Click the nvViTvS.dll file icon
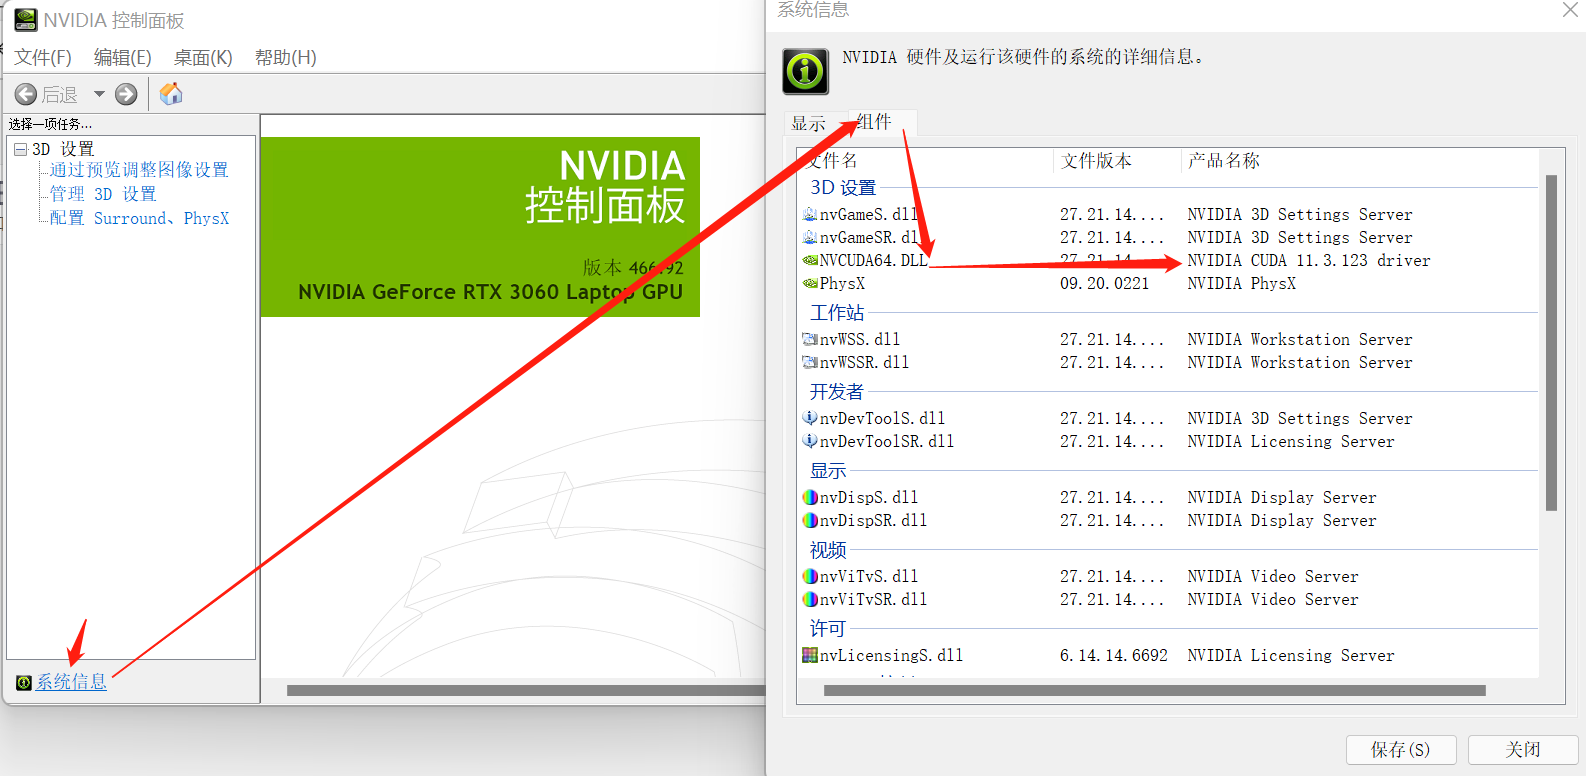Viewport: 1586px width, 776px height. 810,576
